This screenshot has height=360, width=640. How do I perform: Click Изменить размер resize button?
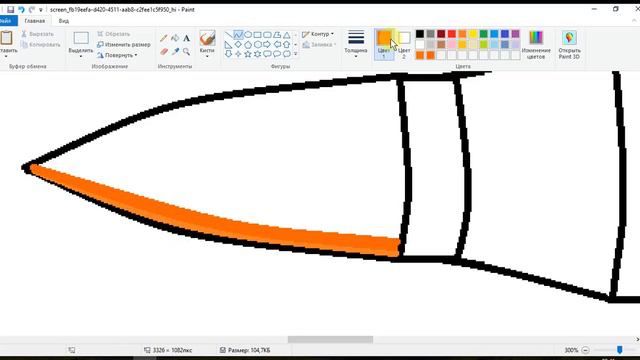pyautogui.click(x=124, y=44)
